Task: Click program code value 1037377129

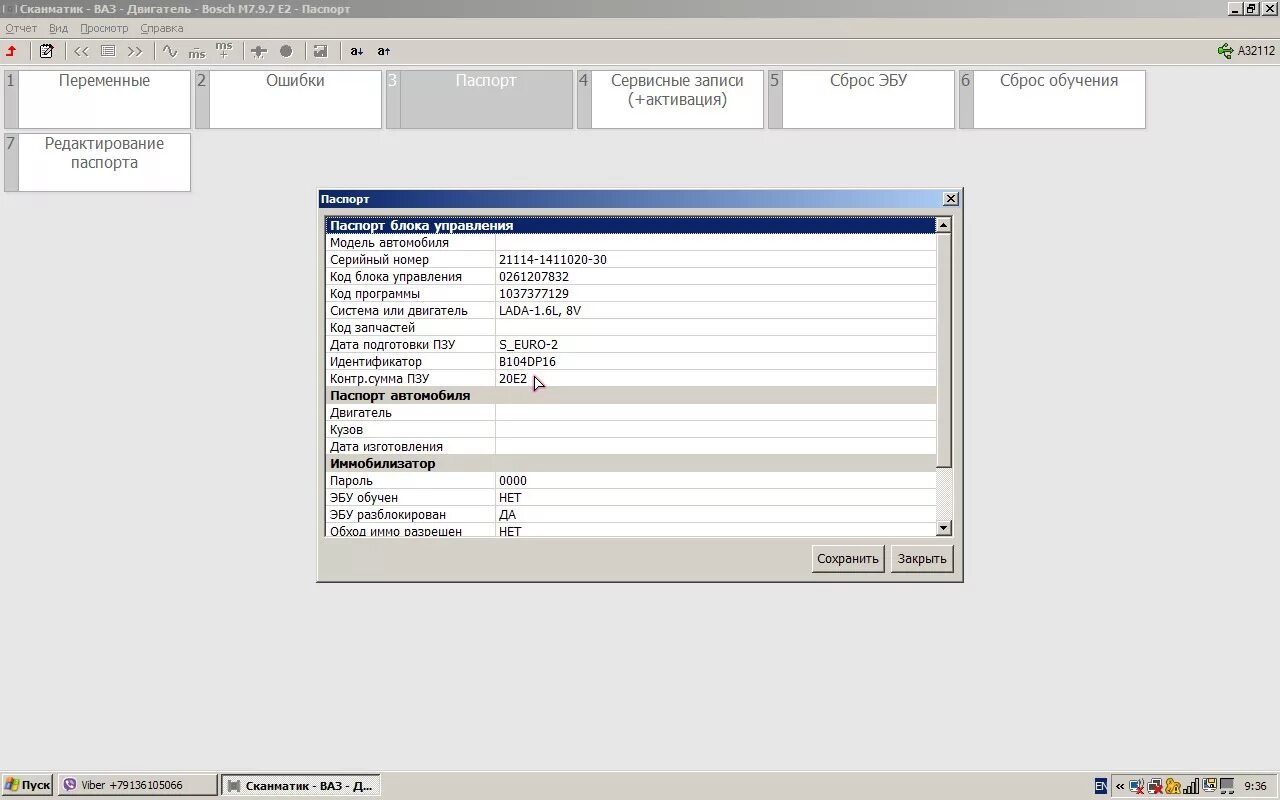Action: [x=534, y=294]
